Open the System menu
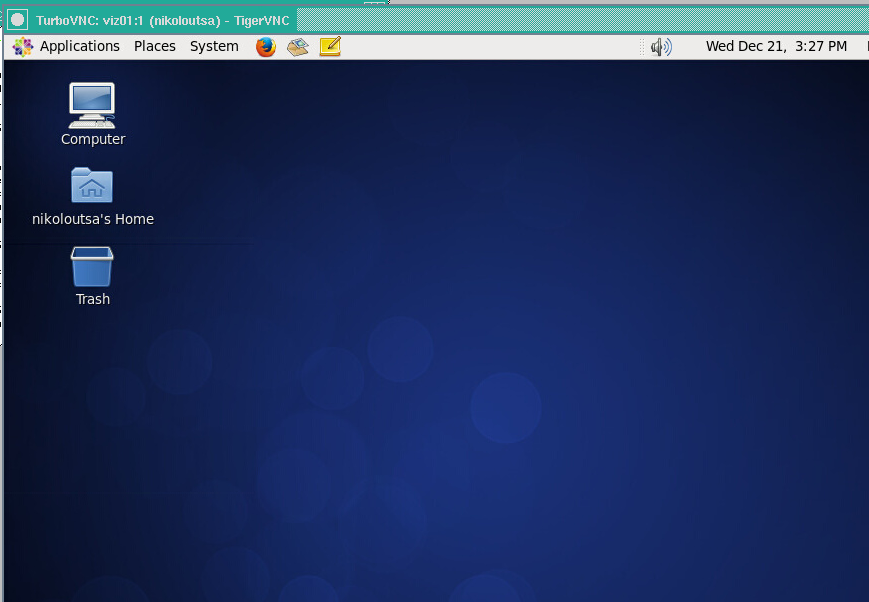Image resolution: width=869 pixels, height=602 pixels. (213, 46)
